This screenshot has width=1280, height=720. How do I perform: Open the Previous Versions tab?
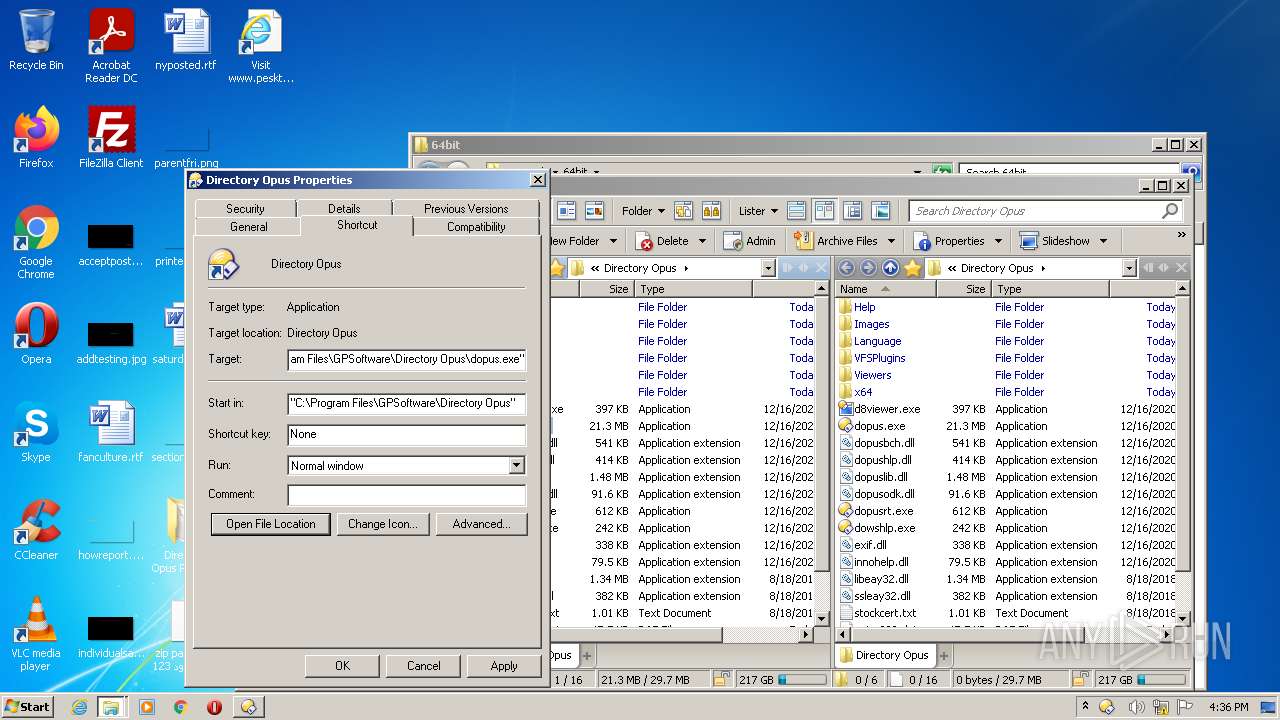click(466, 209)
